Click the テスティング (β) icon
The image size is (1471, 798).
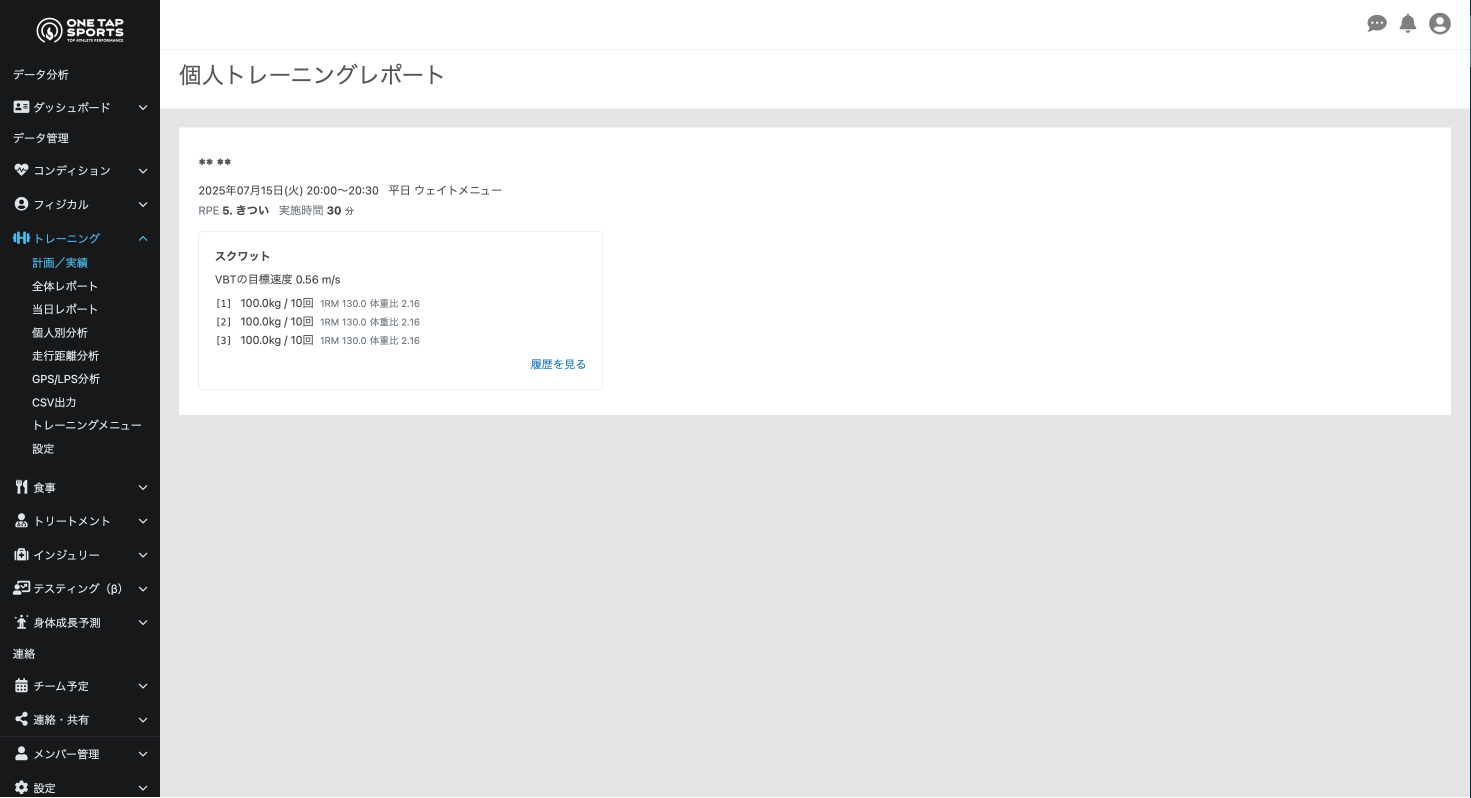[21, 588]
